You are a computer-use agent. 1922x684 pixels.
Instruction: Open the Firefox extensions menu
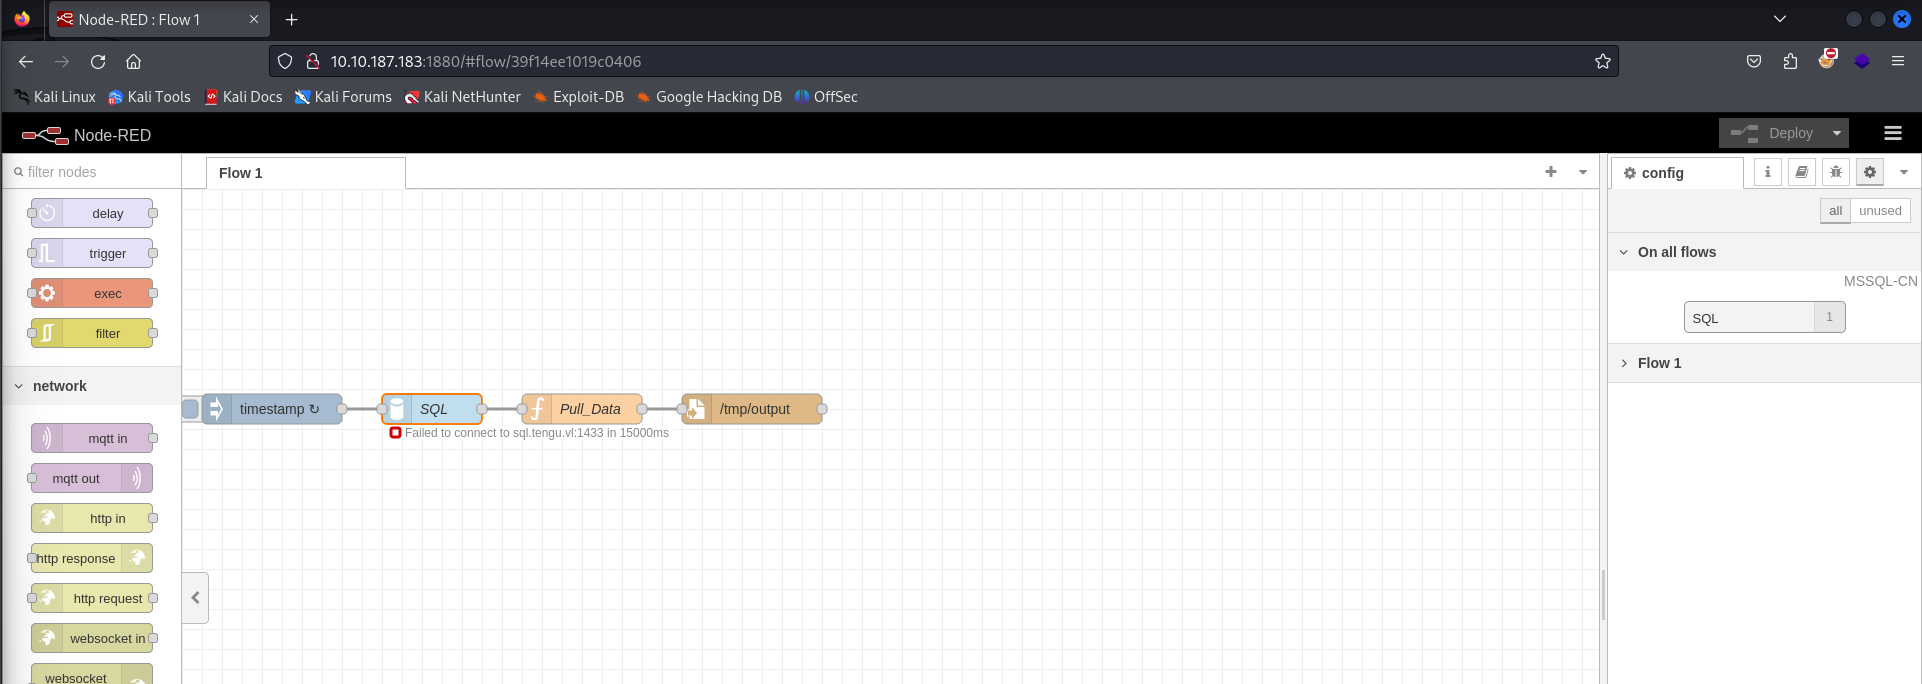[1790, 61]
